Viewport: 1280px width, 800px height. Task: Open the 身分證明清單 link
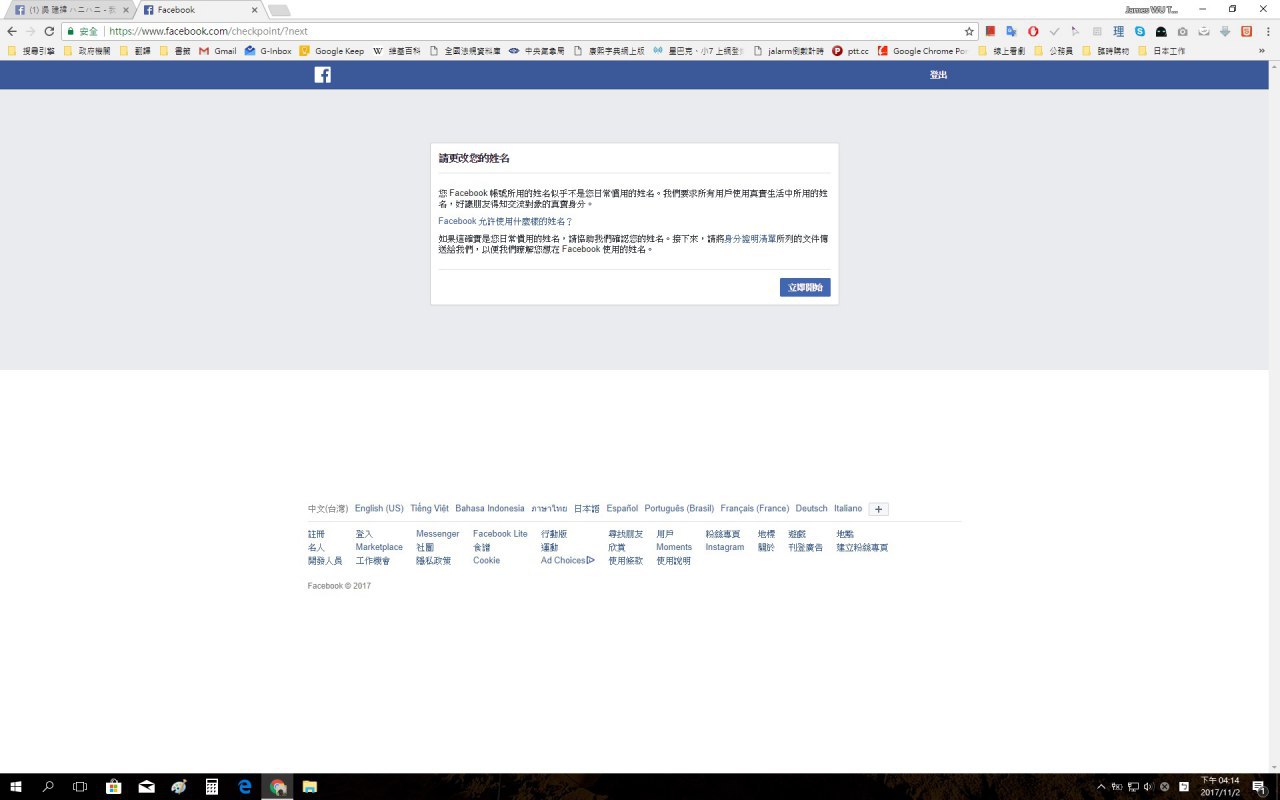tap(749, 238)
